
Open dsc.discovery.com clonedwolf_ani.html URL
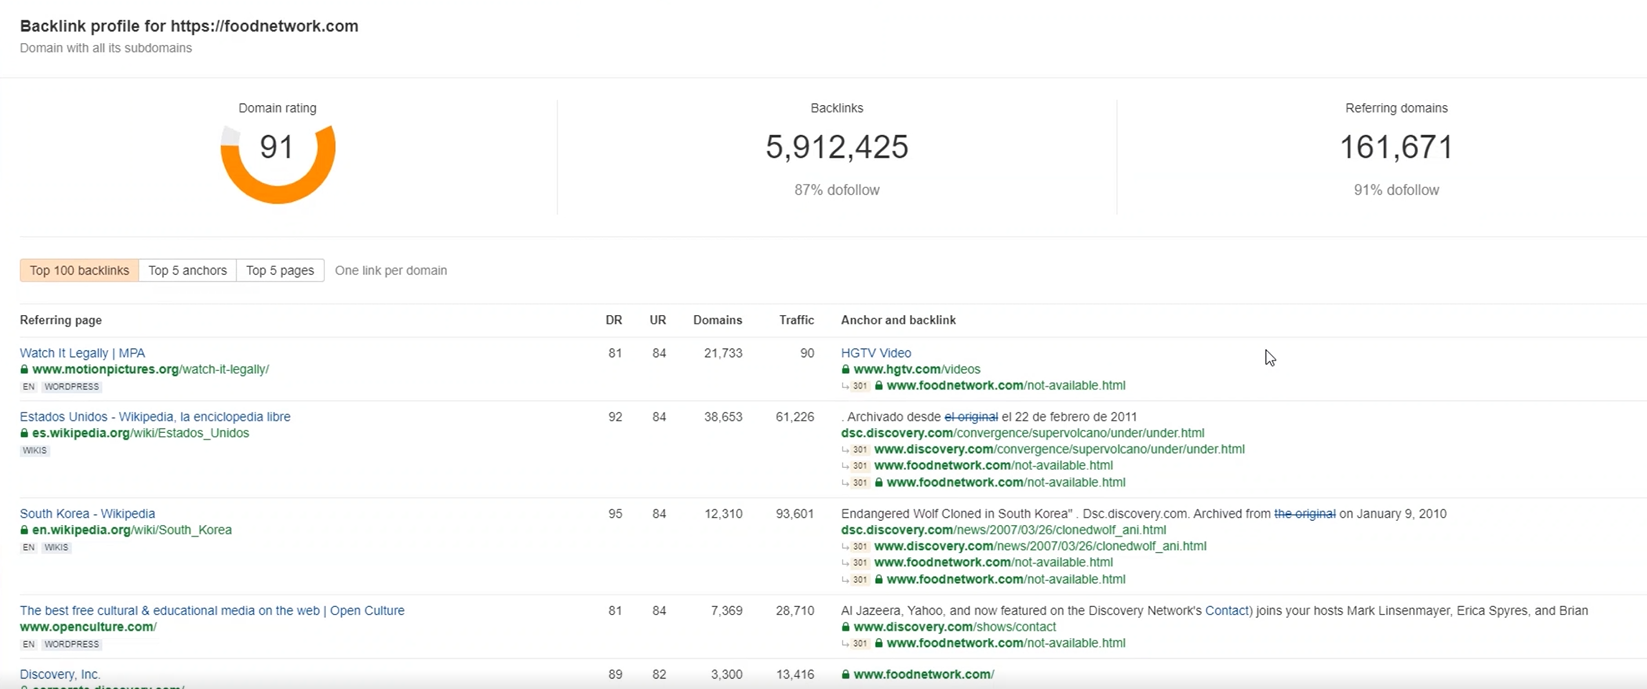pyautogui.click(x=1003, y=530)
